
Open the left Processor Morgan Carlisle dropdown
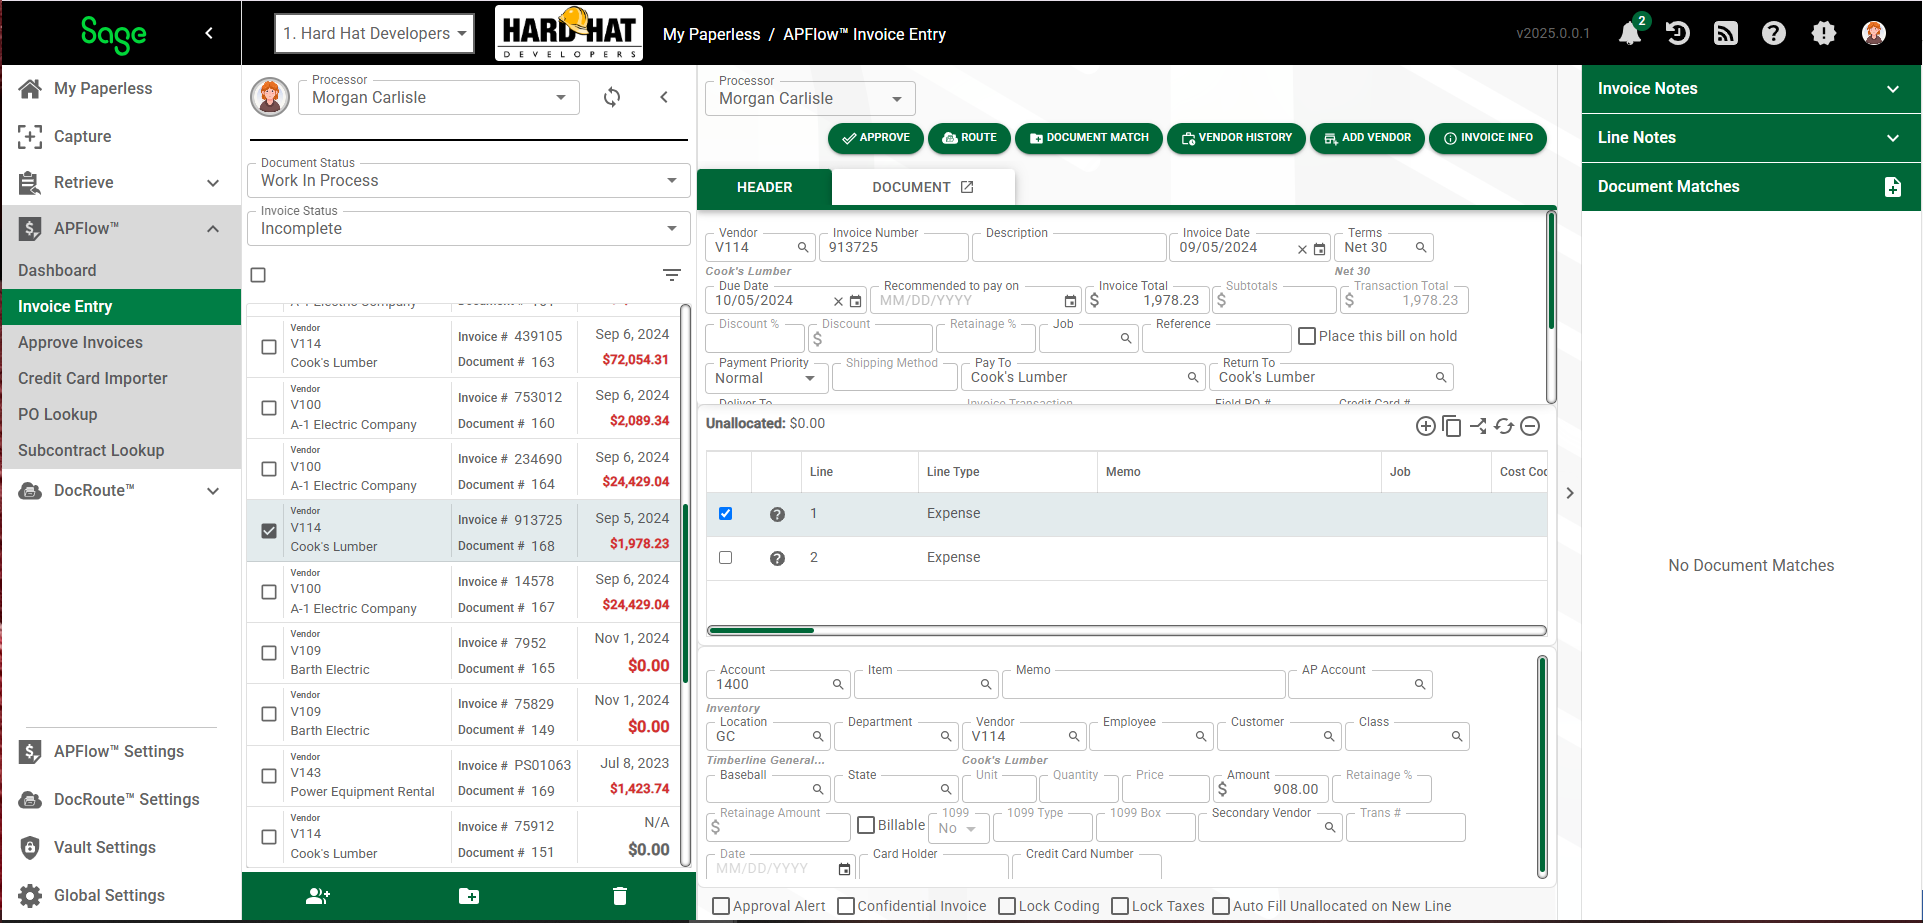pyautogui.click(x=439, y=97)
